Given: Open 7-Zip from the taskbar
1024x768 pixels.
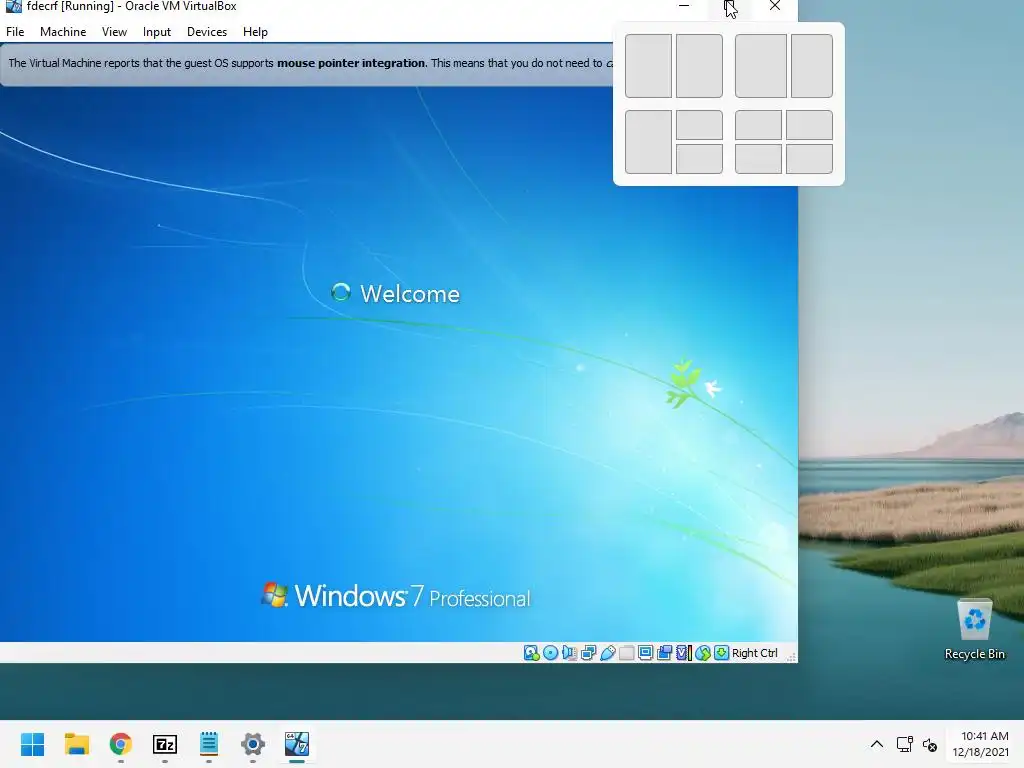Looking at the screenshot, I should tap(165, 744).
